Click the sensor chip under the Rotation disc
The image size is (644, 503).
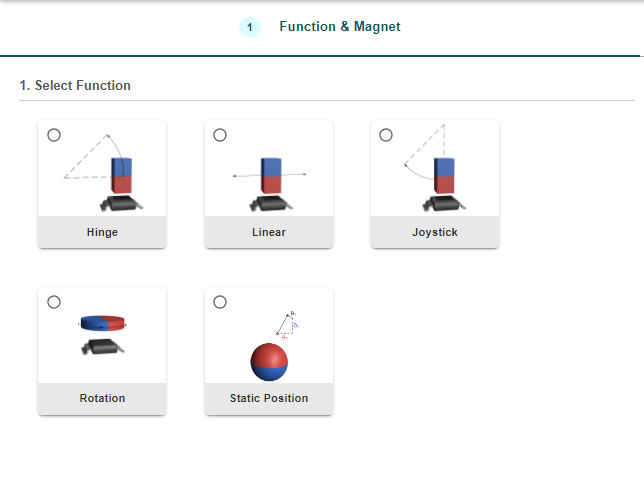[103, 347]
